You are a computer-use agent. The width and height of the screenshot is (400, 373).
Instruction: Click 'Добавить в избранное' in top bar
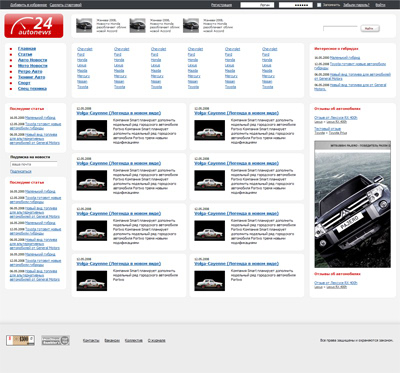(x=28, y=5)
